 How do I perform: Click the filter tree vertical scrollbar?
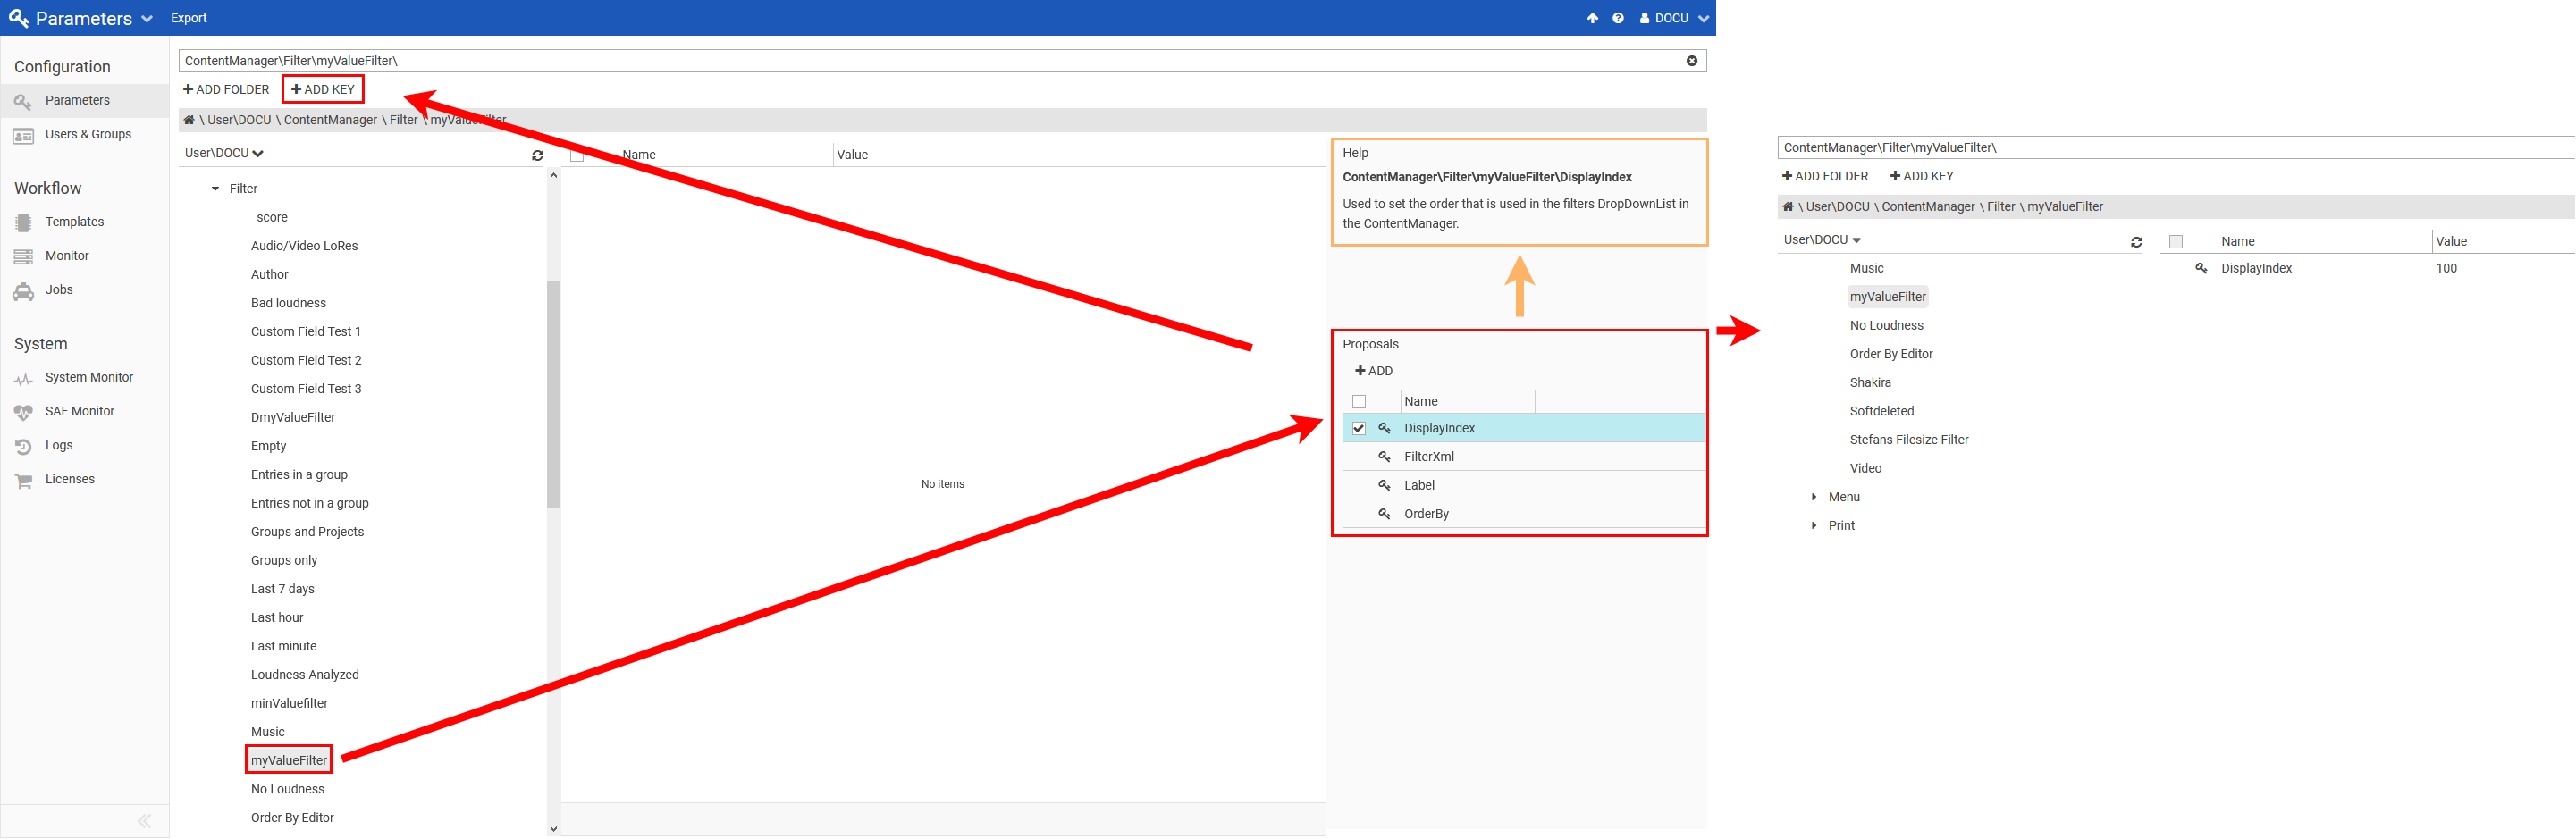pos(553,394)
